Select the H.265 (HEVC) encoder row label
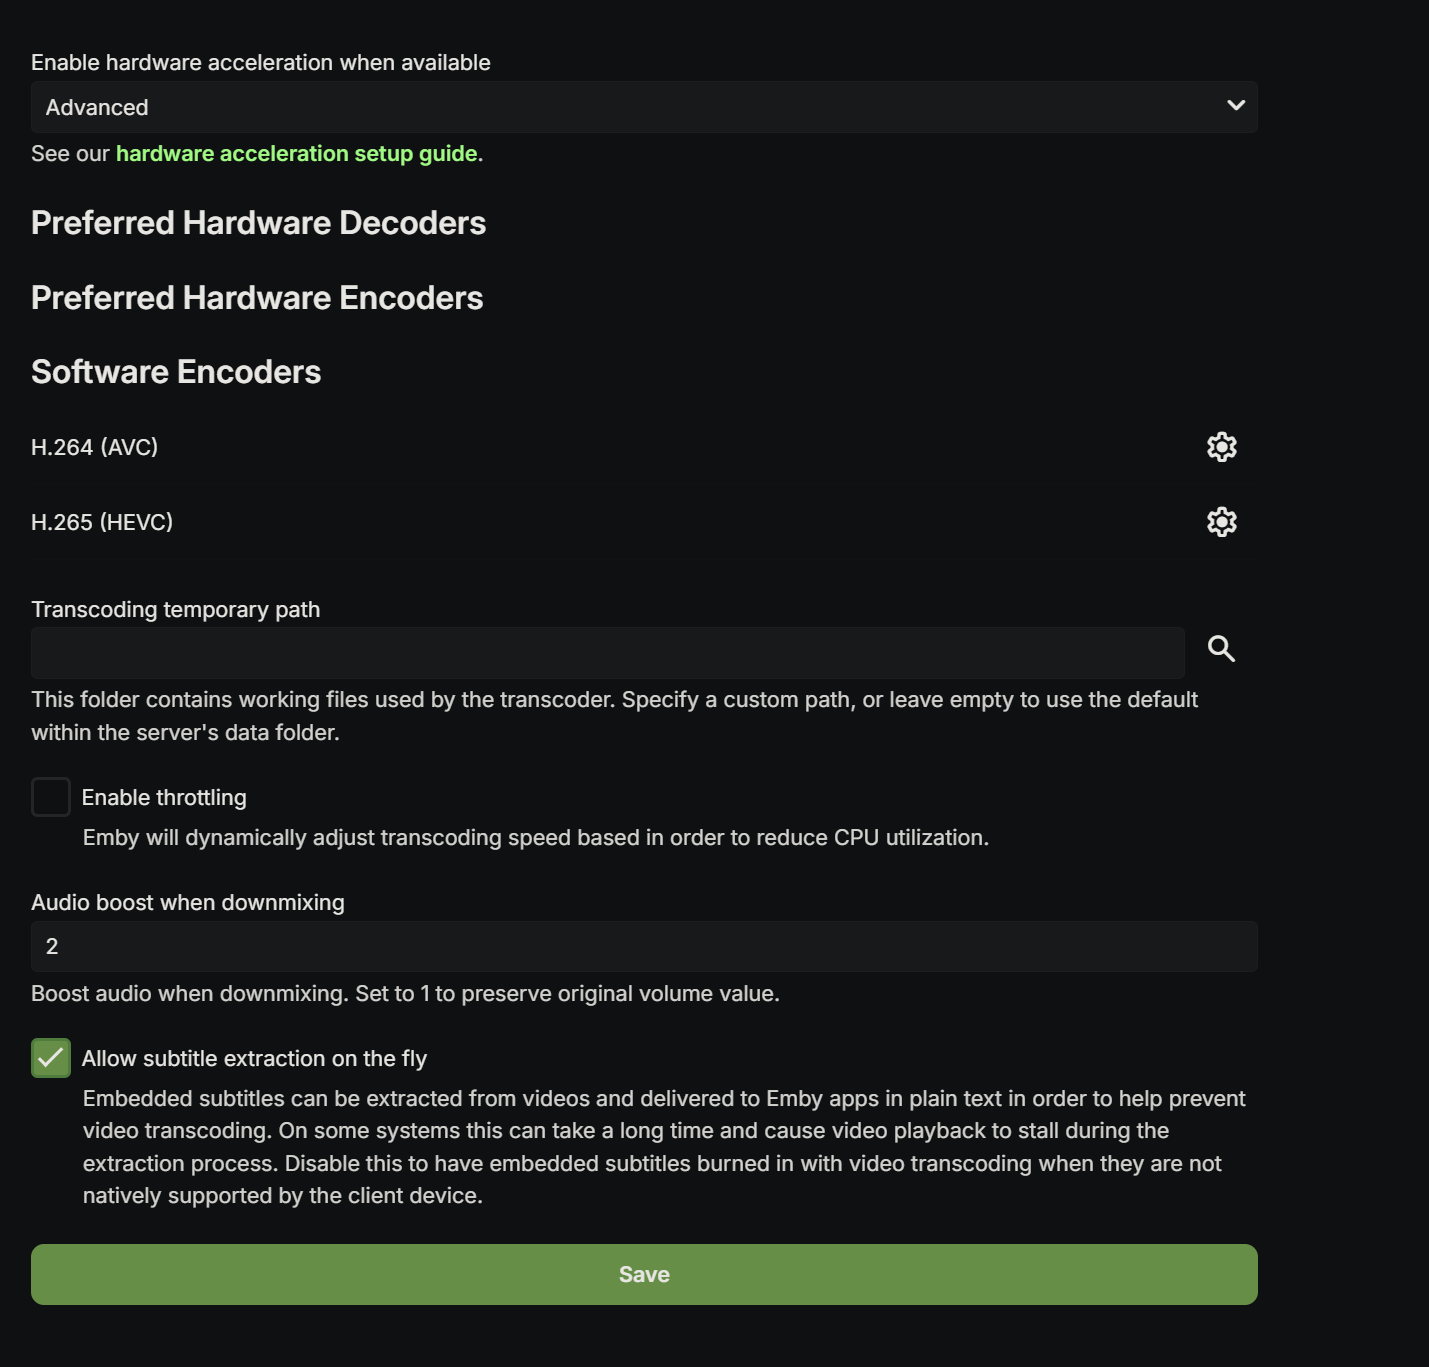 pyautogui.click(x=102, y=522)
